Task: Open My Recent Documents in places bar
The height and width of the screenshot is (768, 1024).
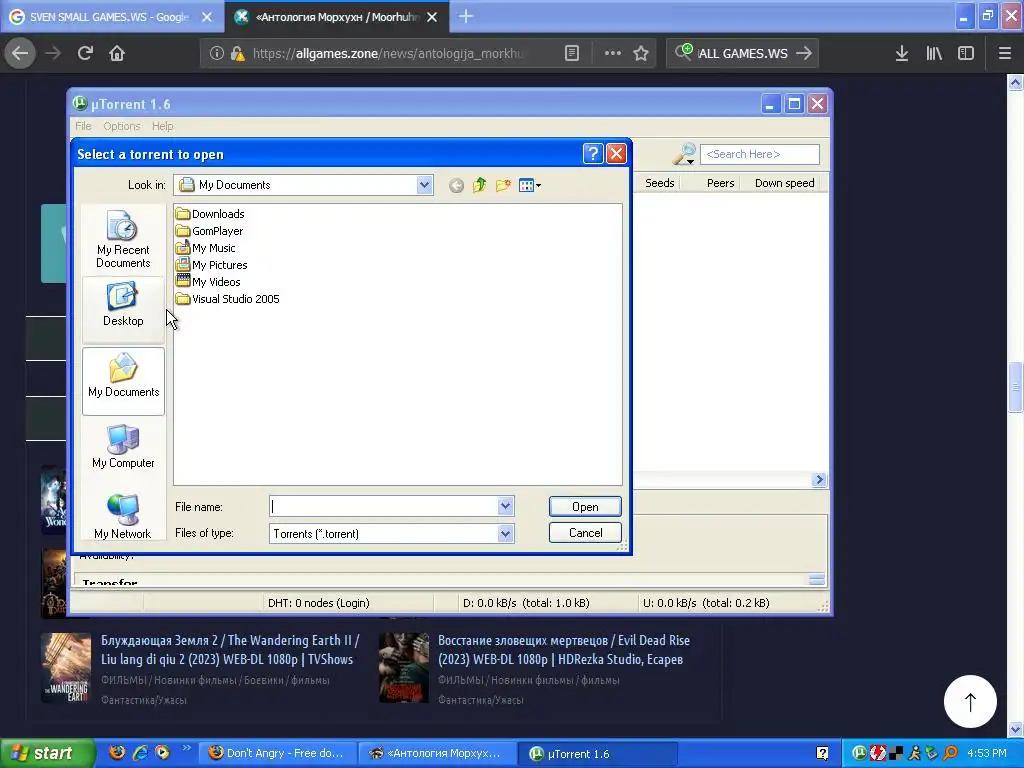Action: [x=123, y=239]
